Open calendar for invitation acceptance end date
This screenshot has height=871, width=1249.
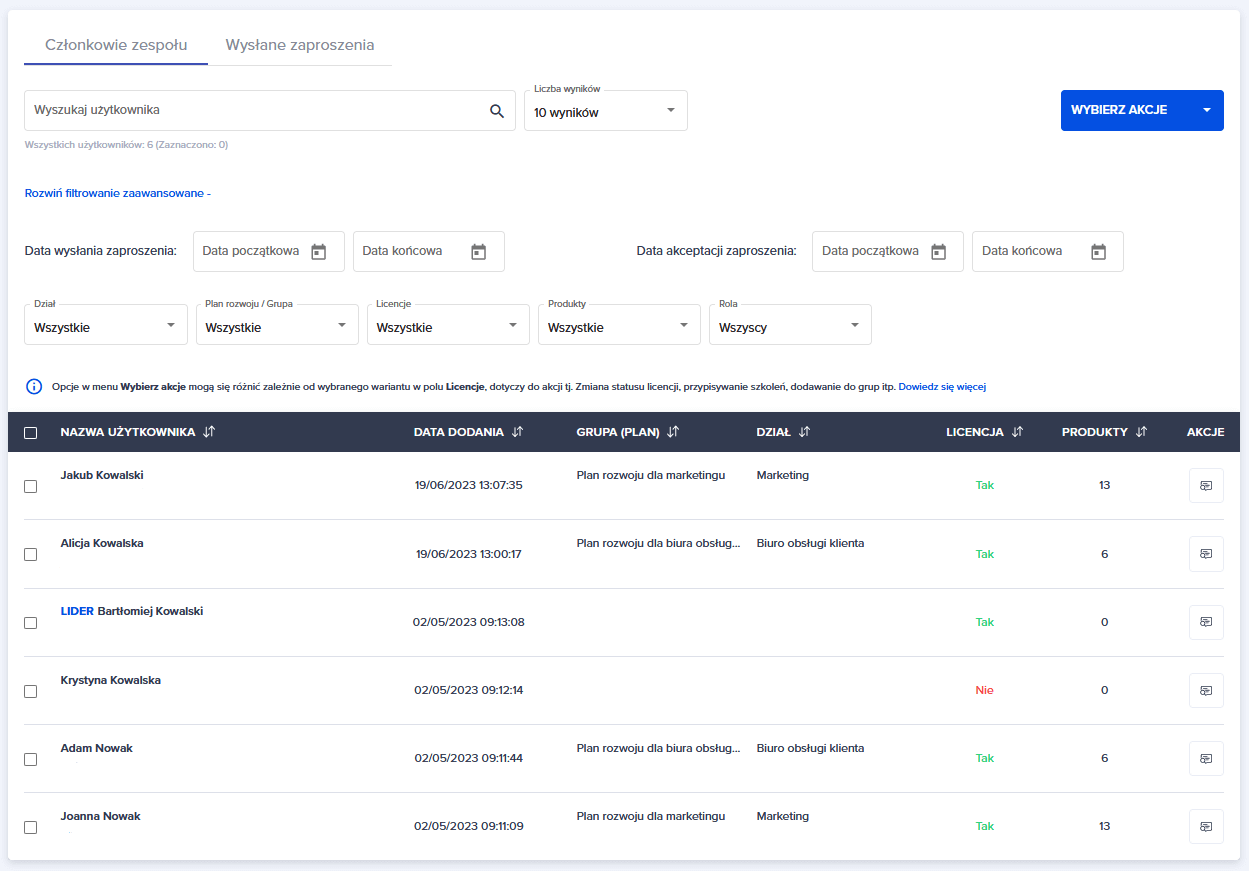click(1099, 252)
